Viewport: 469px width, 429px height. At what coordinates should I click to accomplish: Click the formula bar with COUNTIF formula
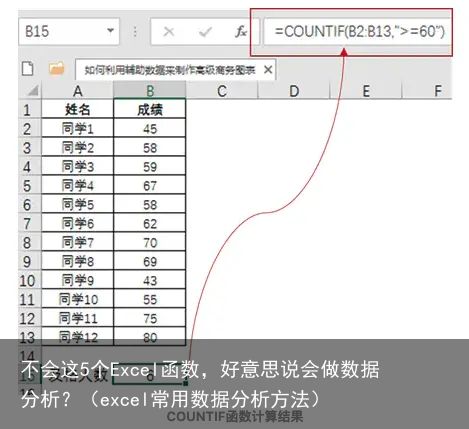coord(358,32)
